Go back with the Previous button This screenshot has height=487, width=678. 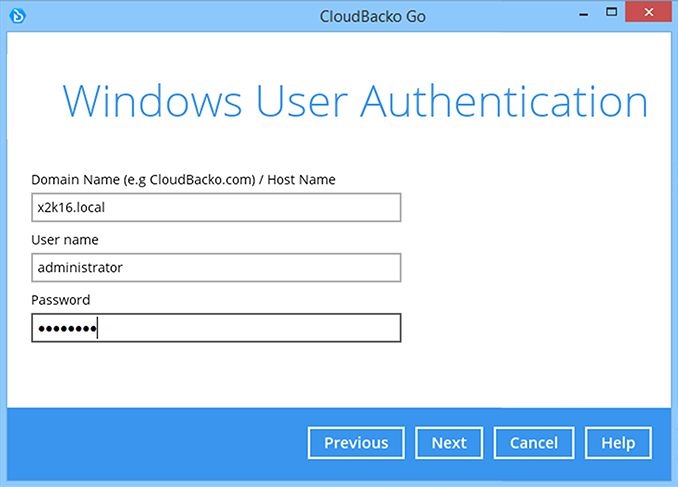coord(356,443)
